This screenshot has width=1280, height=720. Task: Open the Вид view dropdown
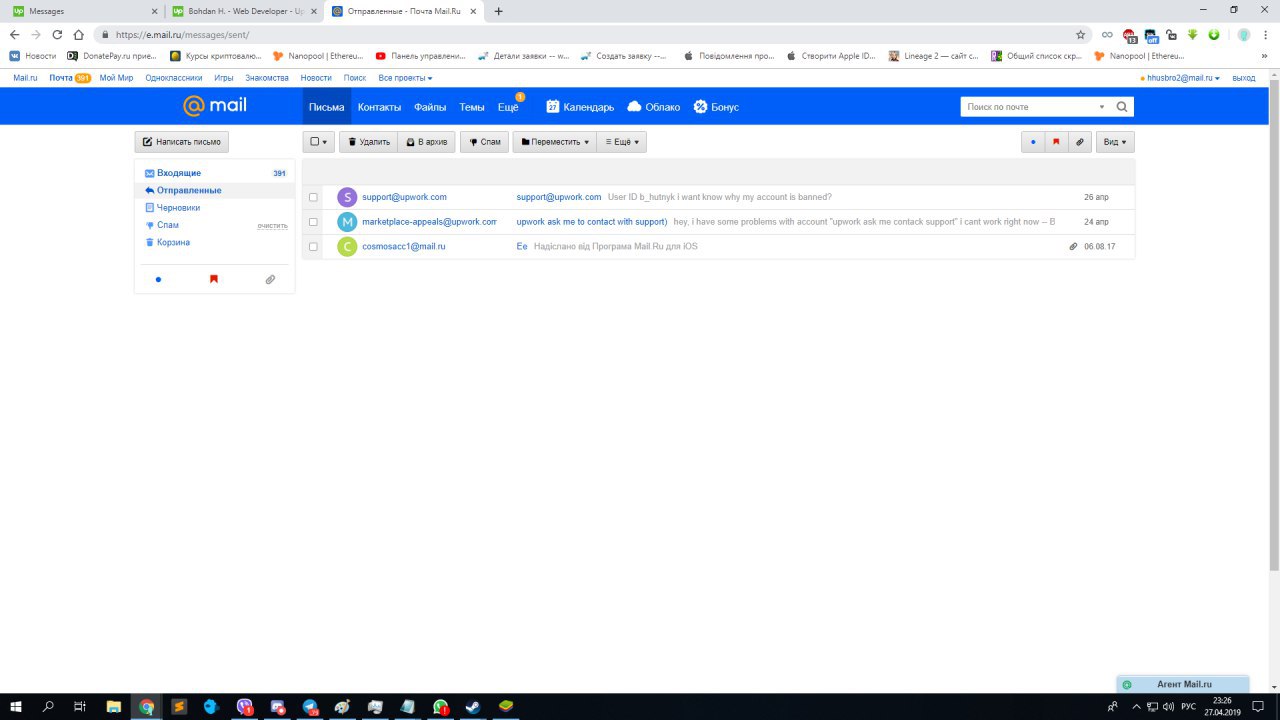tap(1115, 142)
